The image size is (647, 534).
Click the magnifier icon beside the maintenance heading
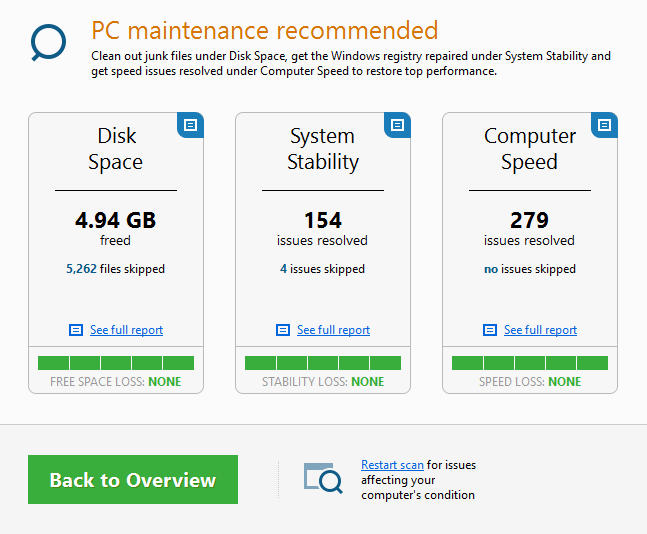[x=48, y=43]
